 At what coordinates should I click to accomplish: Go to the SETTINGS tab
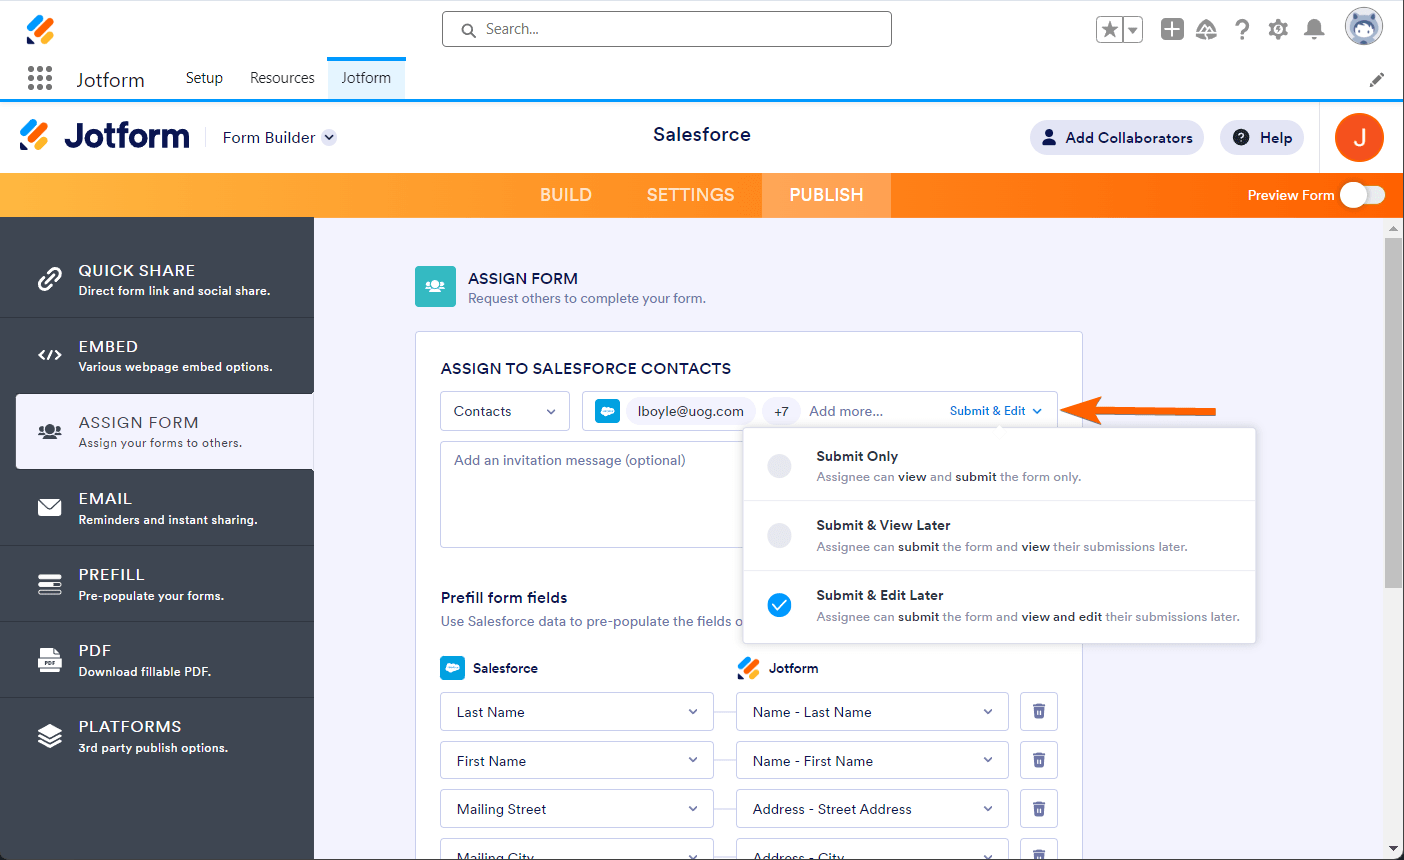pos(691,195)
